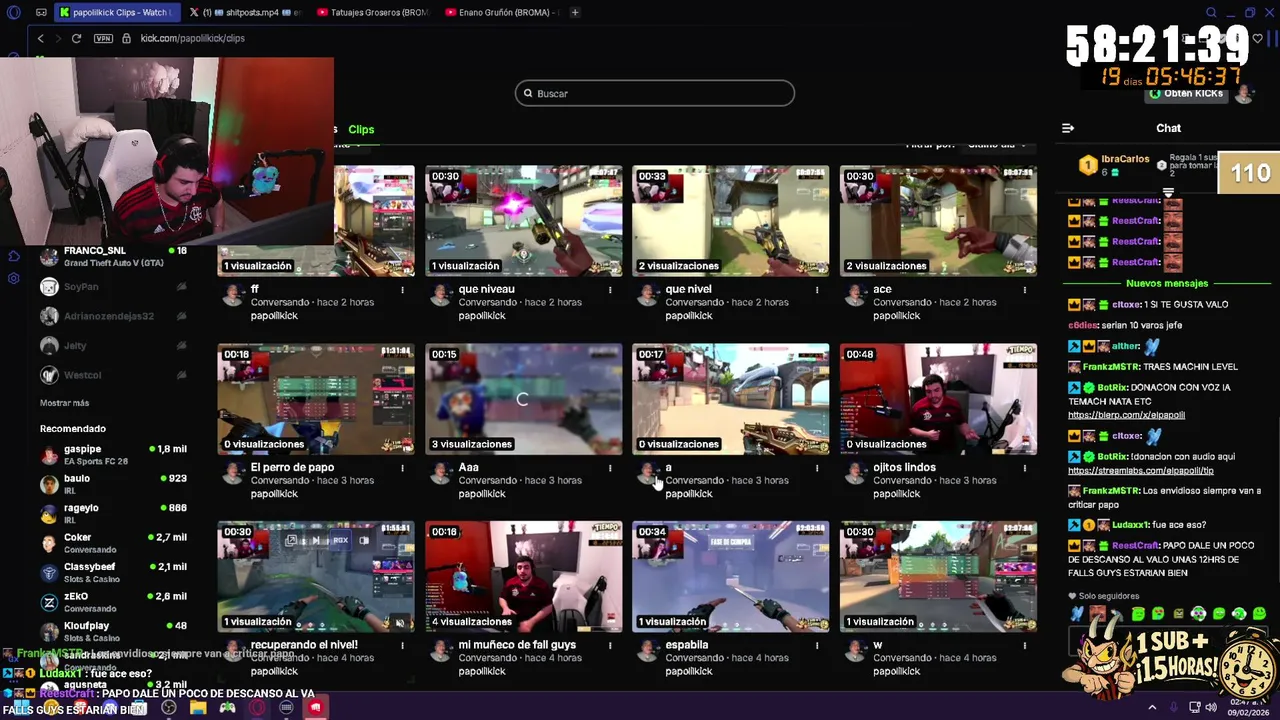Click the Chat header label
This screenshot has height=720, width=1280.
(x=1168, y=128)
